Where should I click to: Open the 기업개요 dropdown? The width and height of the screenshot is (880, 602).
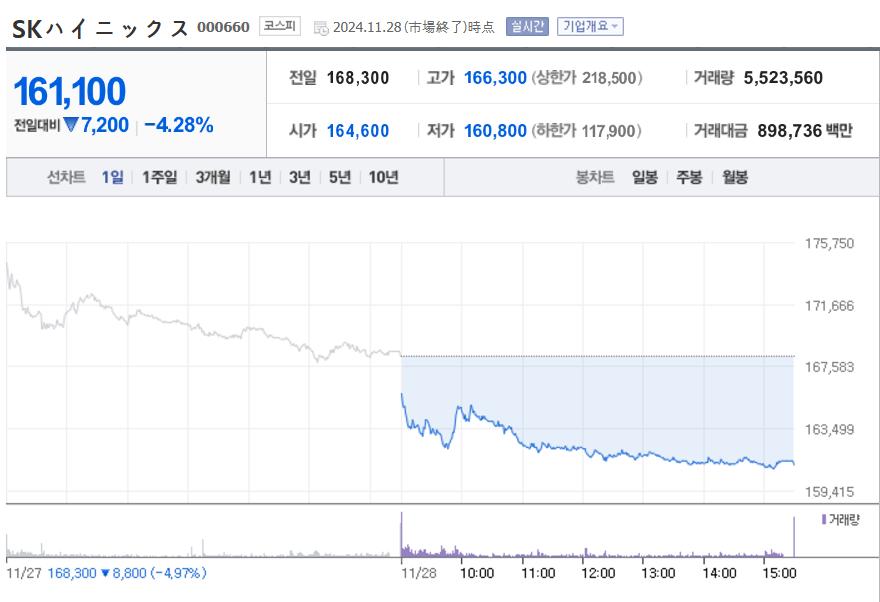coord(589,26)
